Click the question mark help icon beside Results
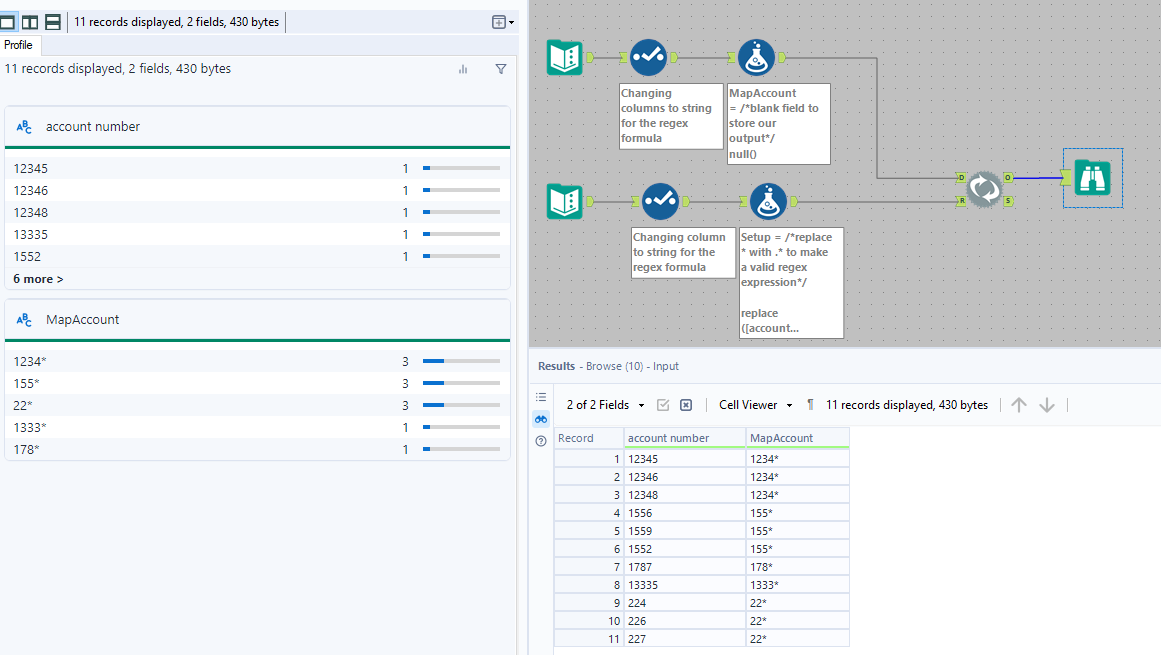This screenshot has height=655, width=1161. point(541,440)
